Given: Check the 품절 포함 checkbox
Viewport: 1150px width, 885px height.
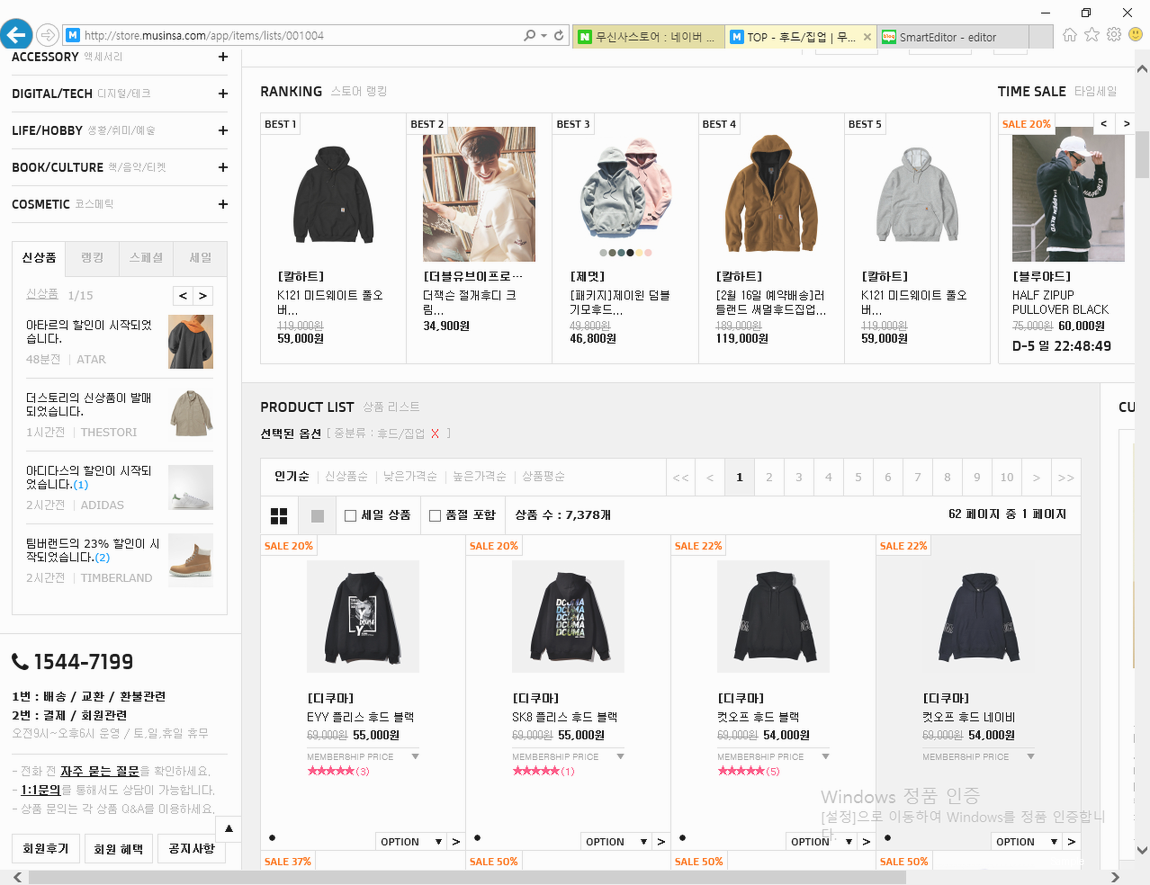Looking at the screenshot, I should (x=435, y=515).
